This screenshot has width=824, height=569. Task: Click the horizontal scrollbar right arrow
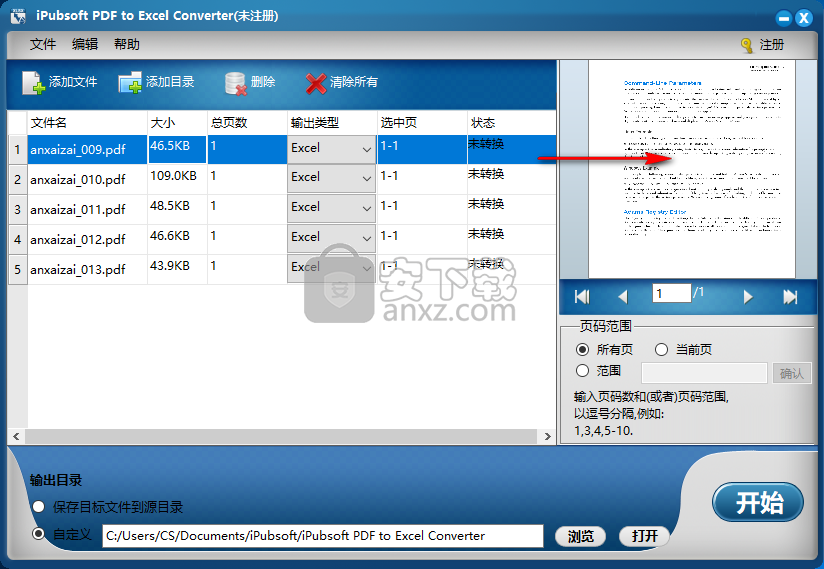pyautogui.click(x=548, y=437)
